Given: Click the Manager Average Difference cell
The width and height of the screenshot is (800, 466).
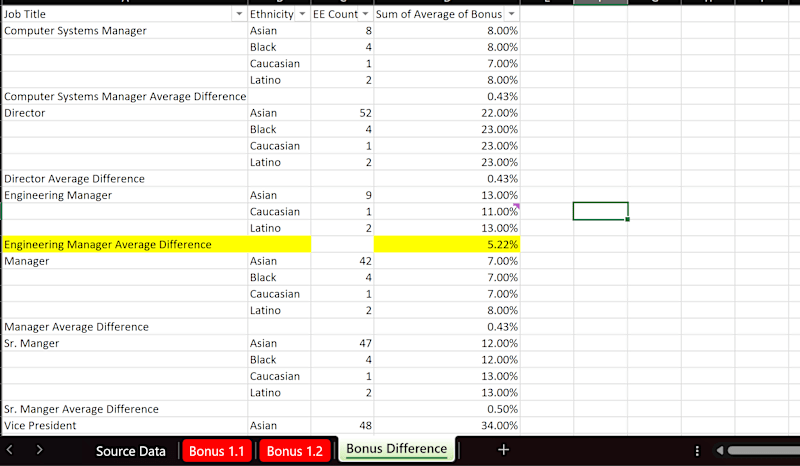Looking at the screenshot, I should pos(125,327).
